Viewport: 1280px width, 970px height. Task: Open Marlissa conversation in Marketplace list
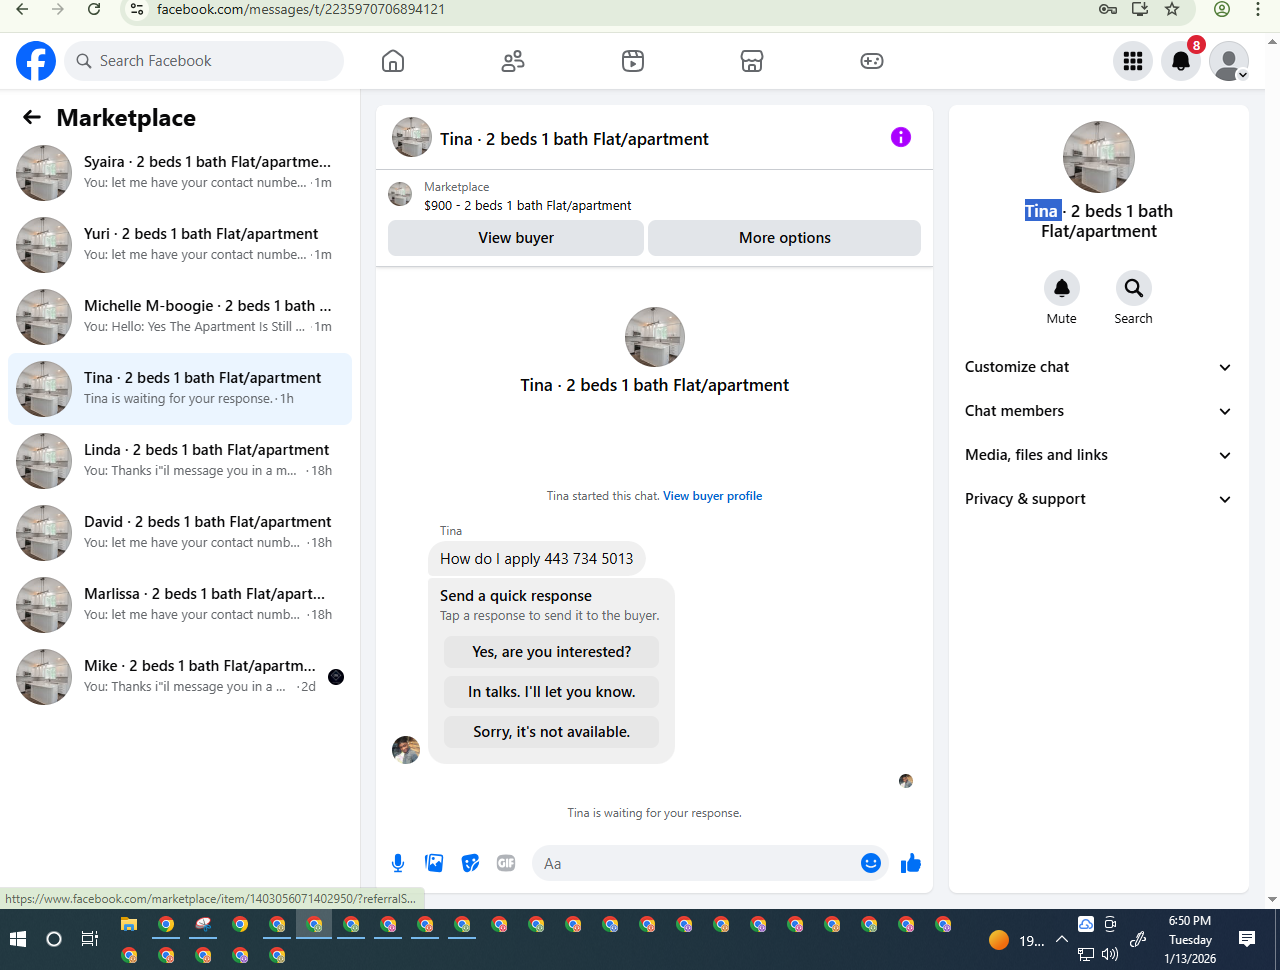point(180,605)
